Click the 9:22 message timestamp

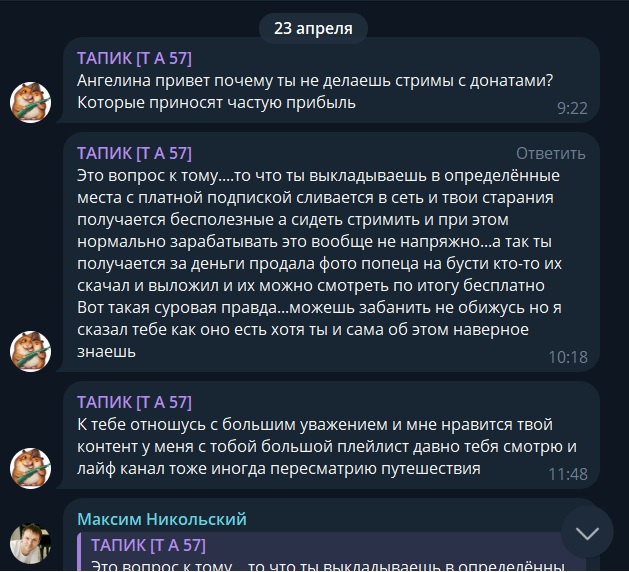pos(572,108)
